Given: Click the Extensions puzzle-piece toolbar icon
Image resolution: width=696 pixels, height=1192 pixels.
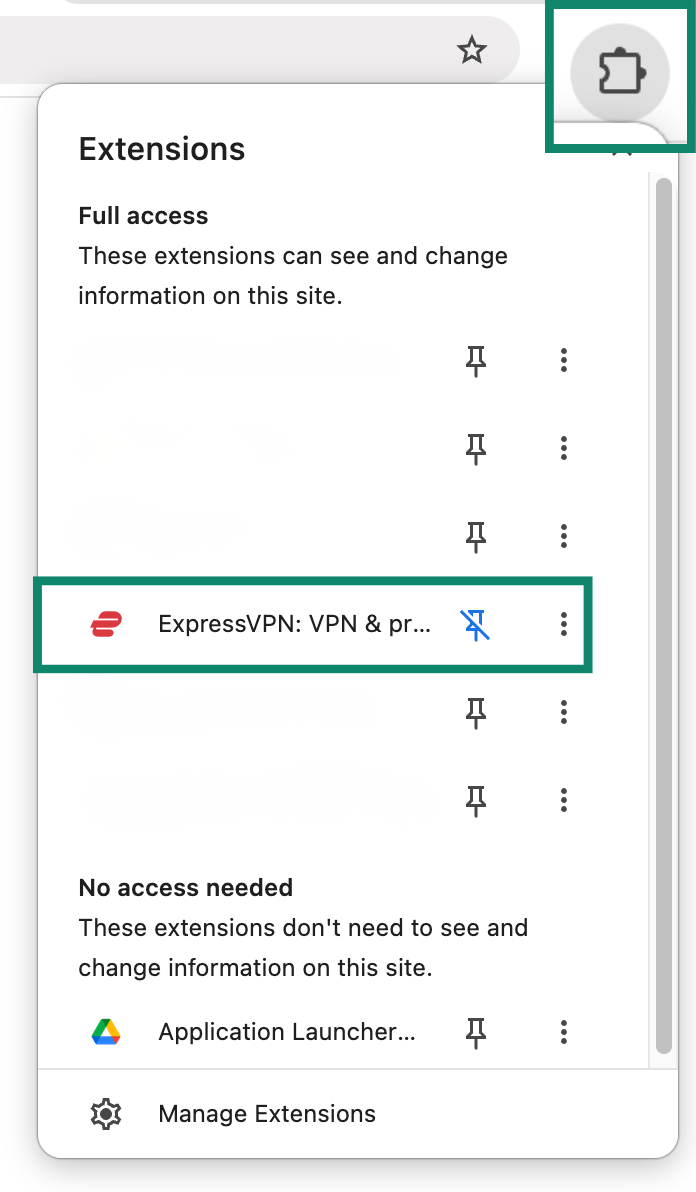Looking at the screenshot, I should 620,73.
